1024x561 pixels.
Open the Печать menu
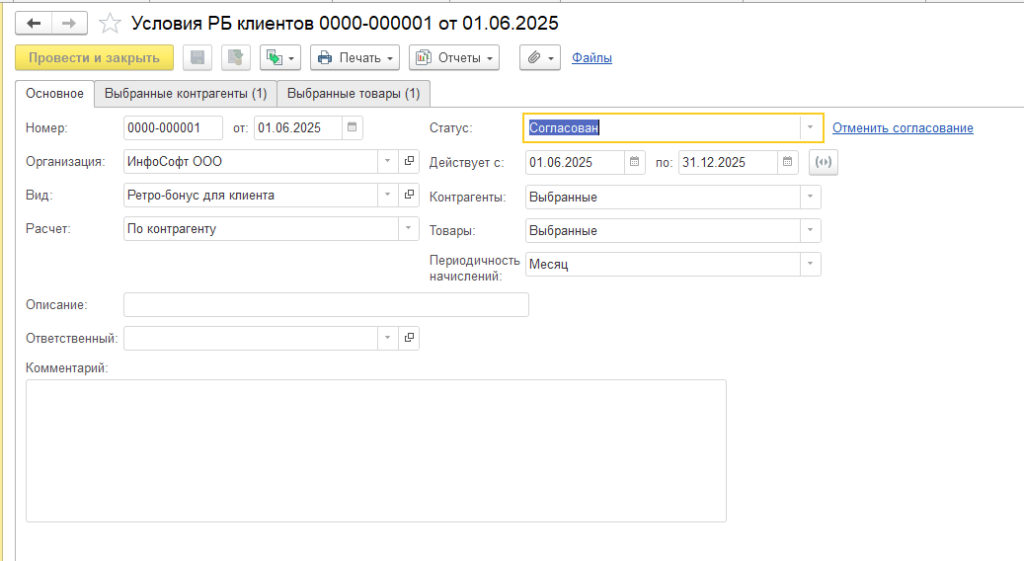(x=355, y=58)
